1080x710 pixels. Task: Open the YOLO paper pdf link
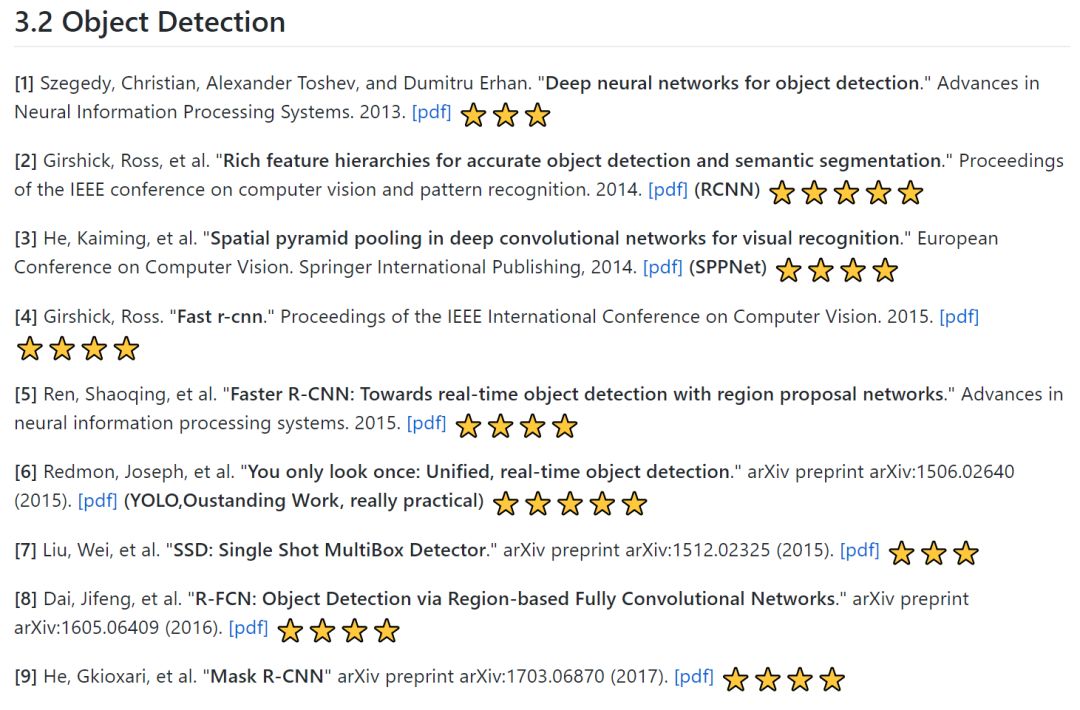[x=98, y=501]
